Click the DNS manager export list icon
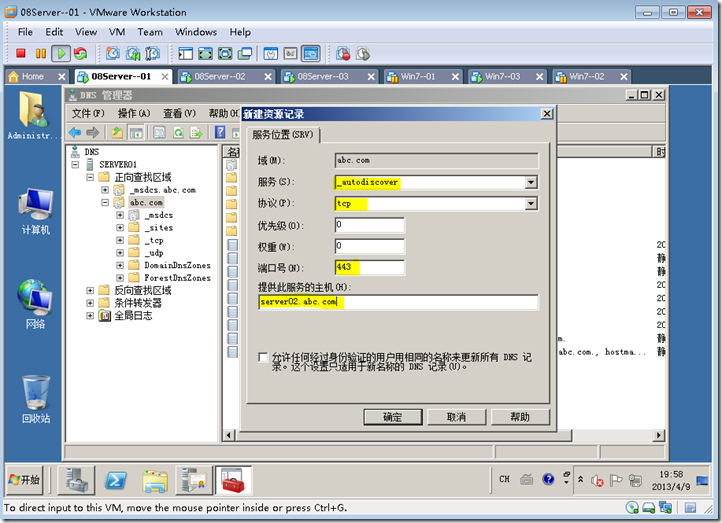This screenshot has width=722, height=523. click(196, 133)
